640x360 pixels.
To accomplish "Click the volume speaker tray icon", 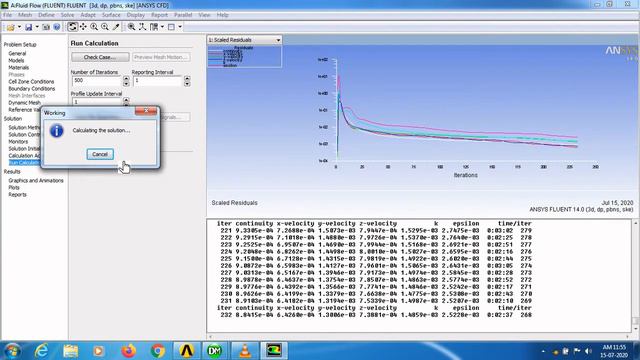I will pyautogui.click(x=588, y=351).
